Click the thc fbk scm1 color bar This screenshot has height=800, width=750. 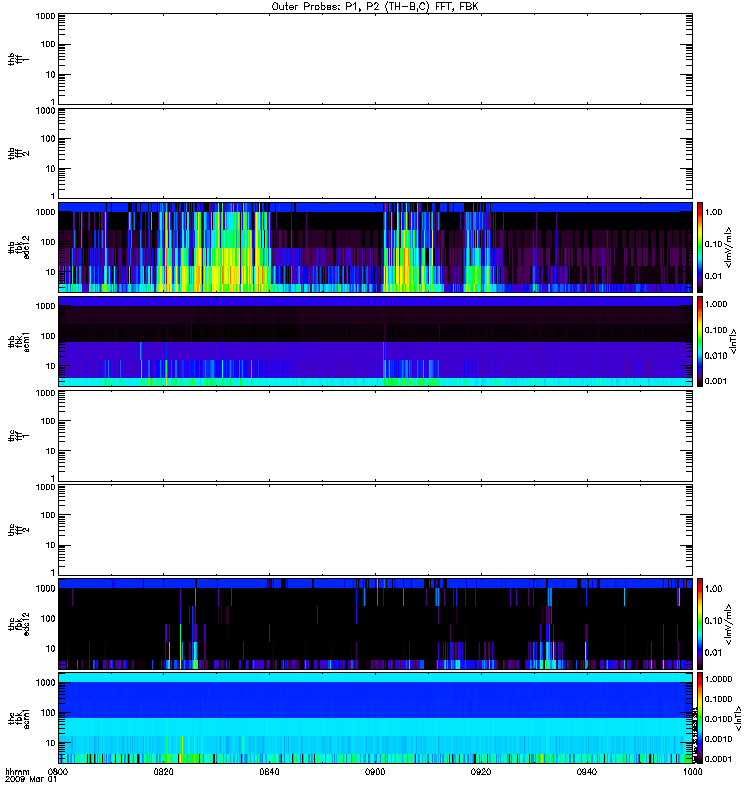point(700,718)
